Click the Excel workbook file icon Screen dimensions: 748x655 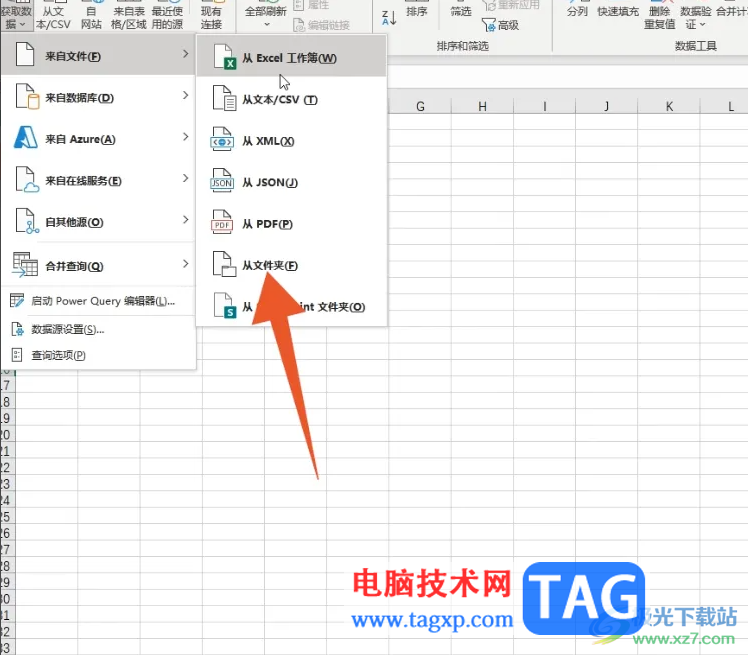[x=224, y=57]
